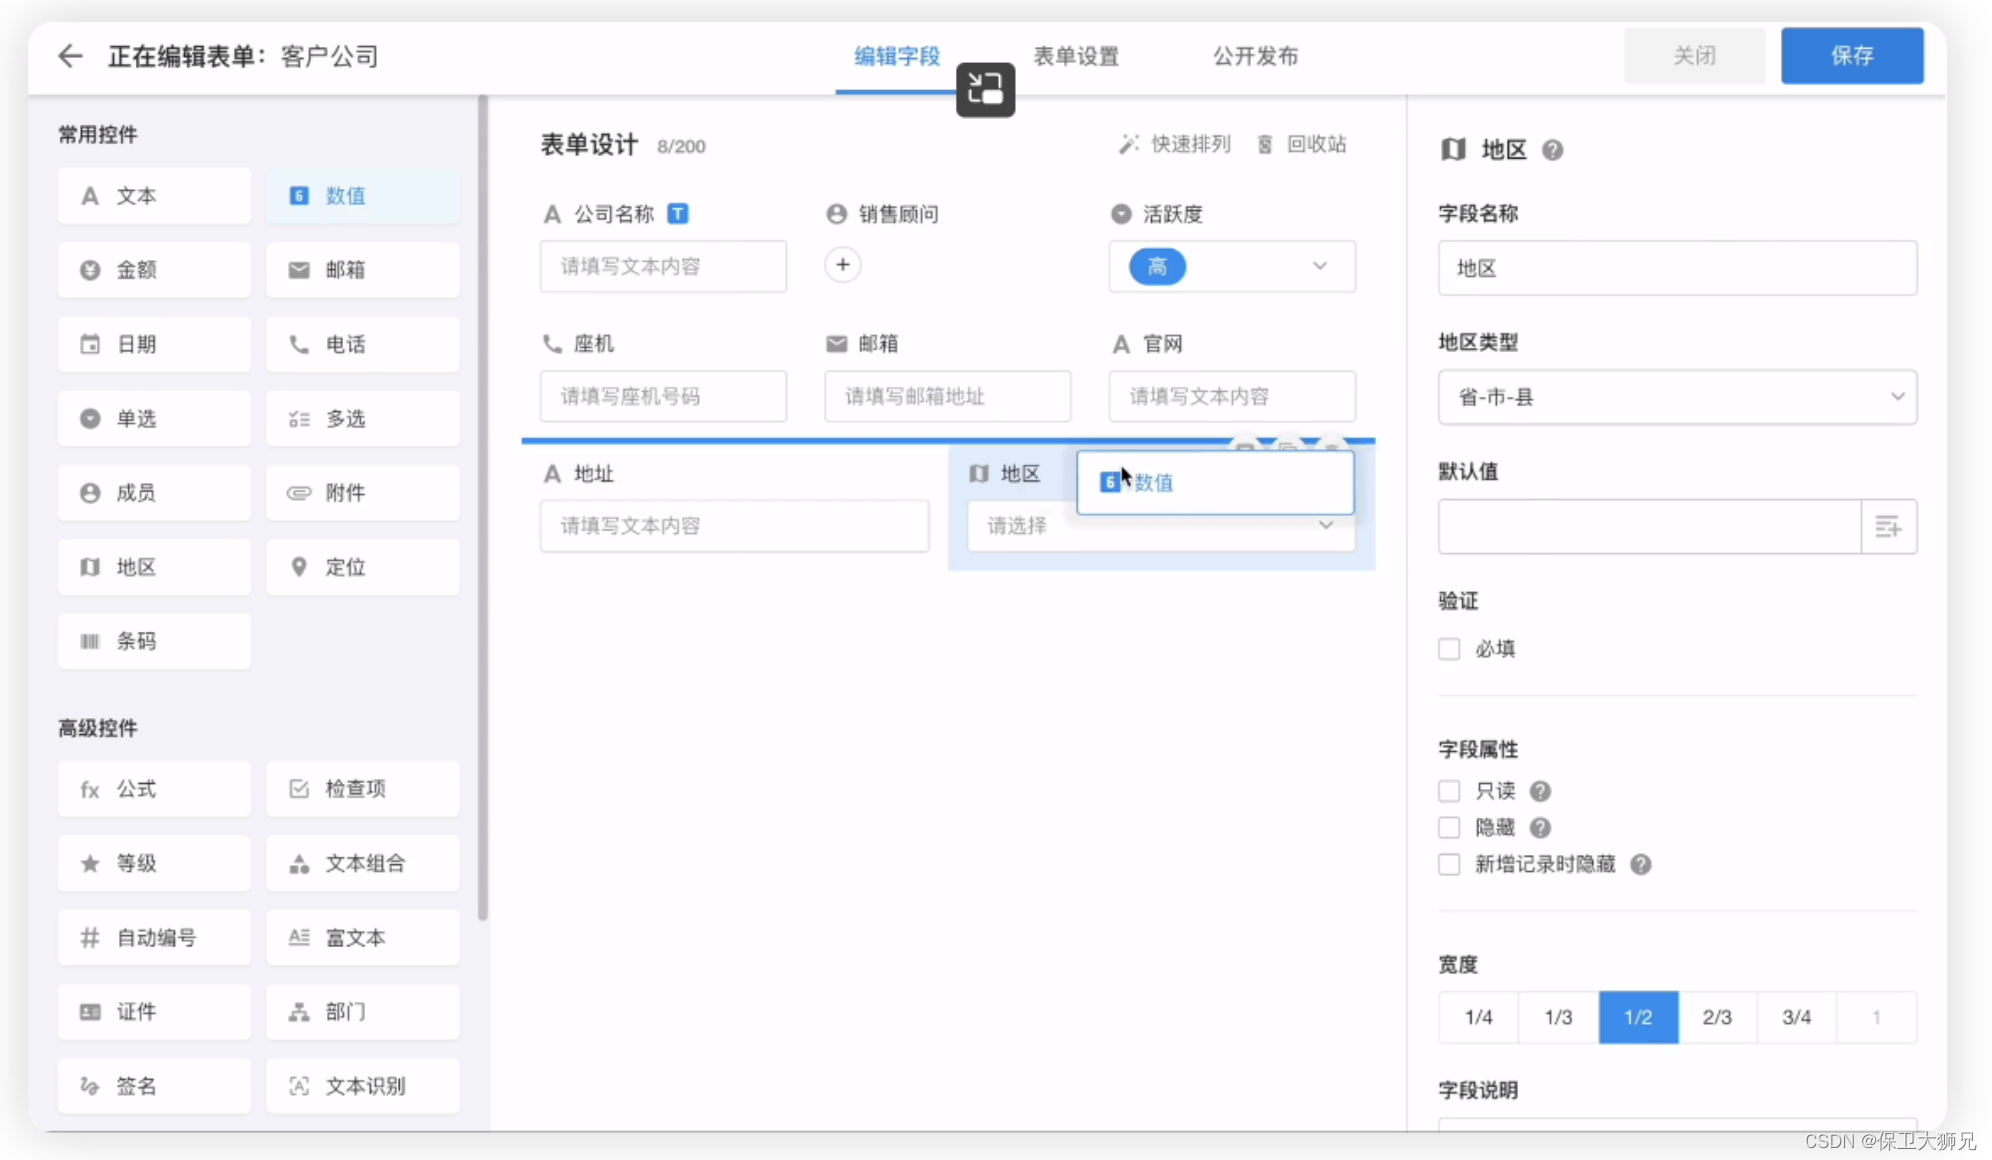Click the plus icon under 销售顾问

843,265
